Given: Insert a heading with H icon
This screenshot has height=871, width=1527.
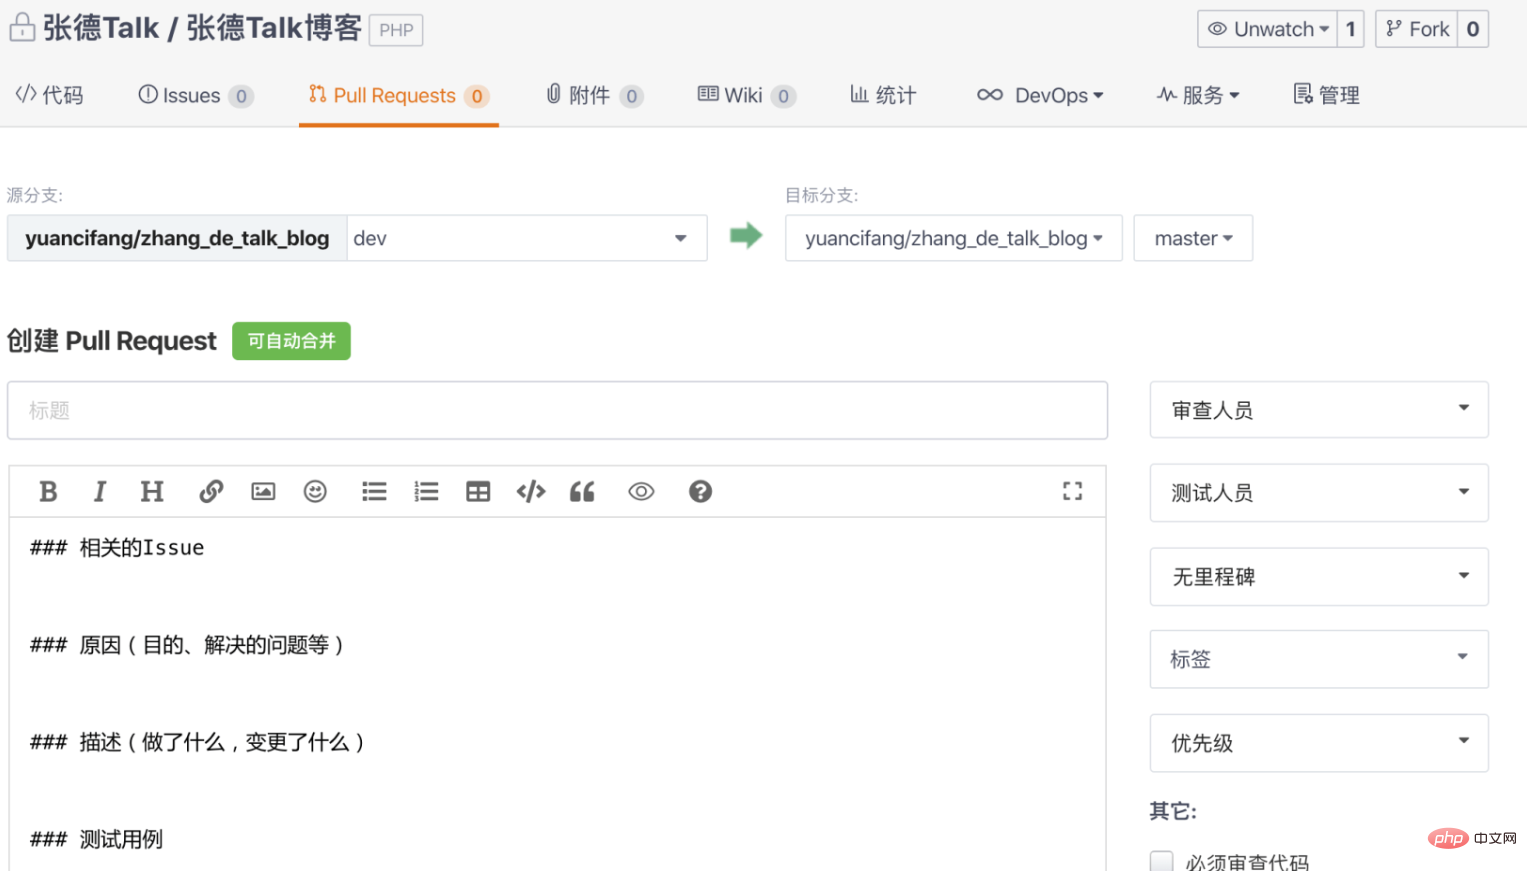Looking at the screenshot, I should [152, 491].
